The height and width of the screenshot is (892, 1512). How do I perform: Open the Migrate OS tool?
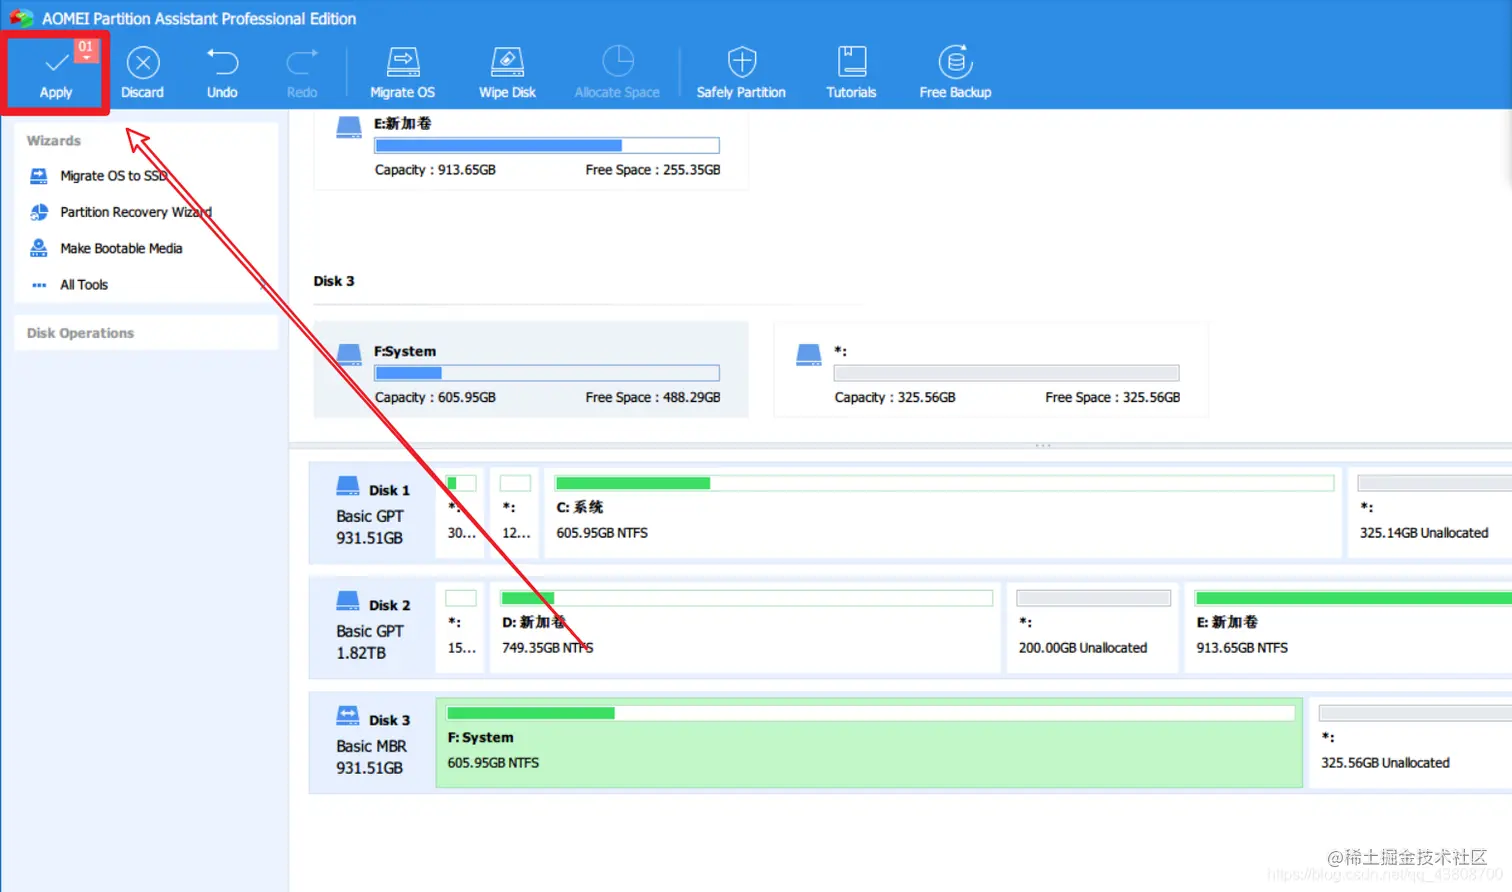402,72
